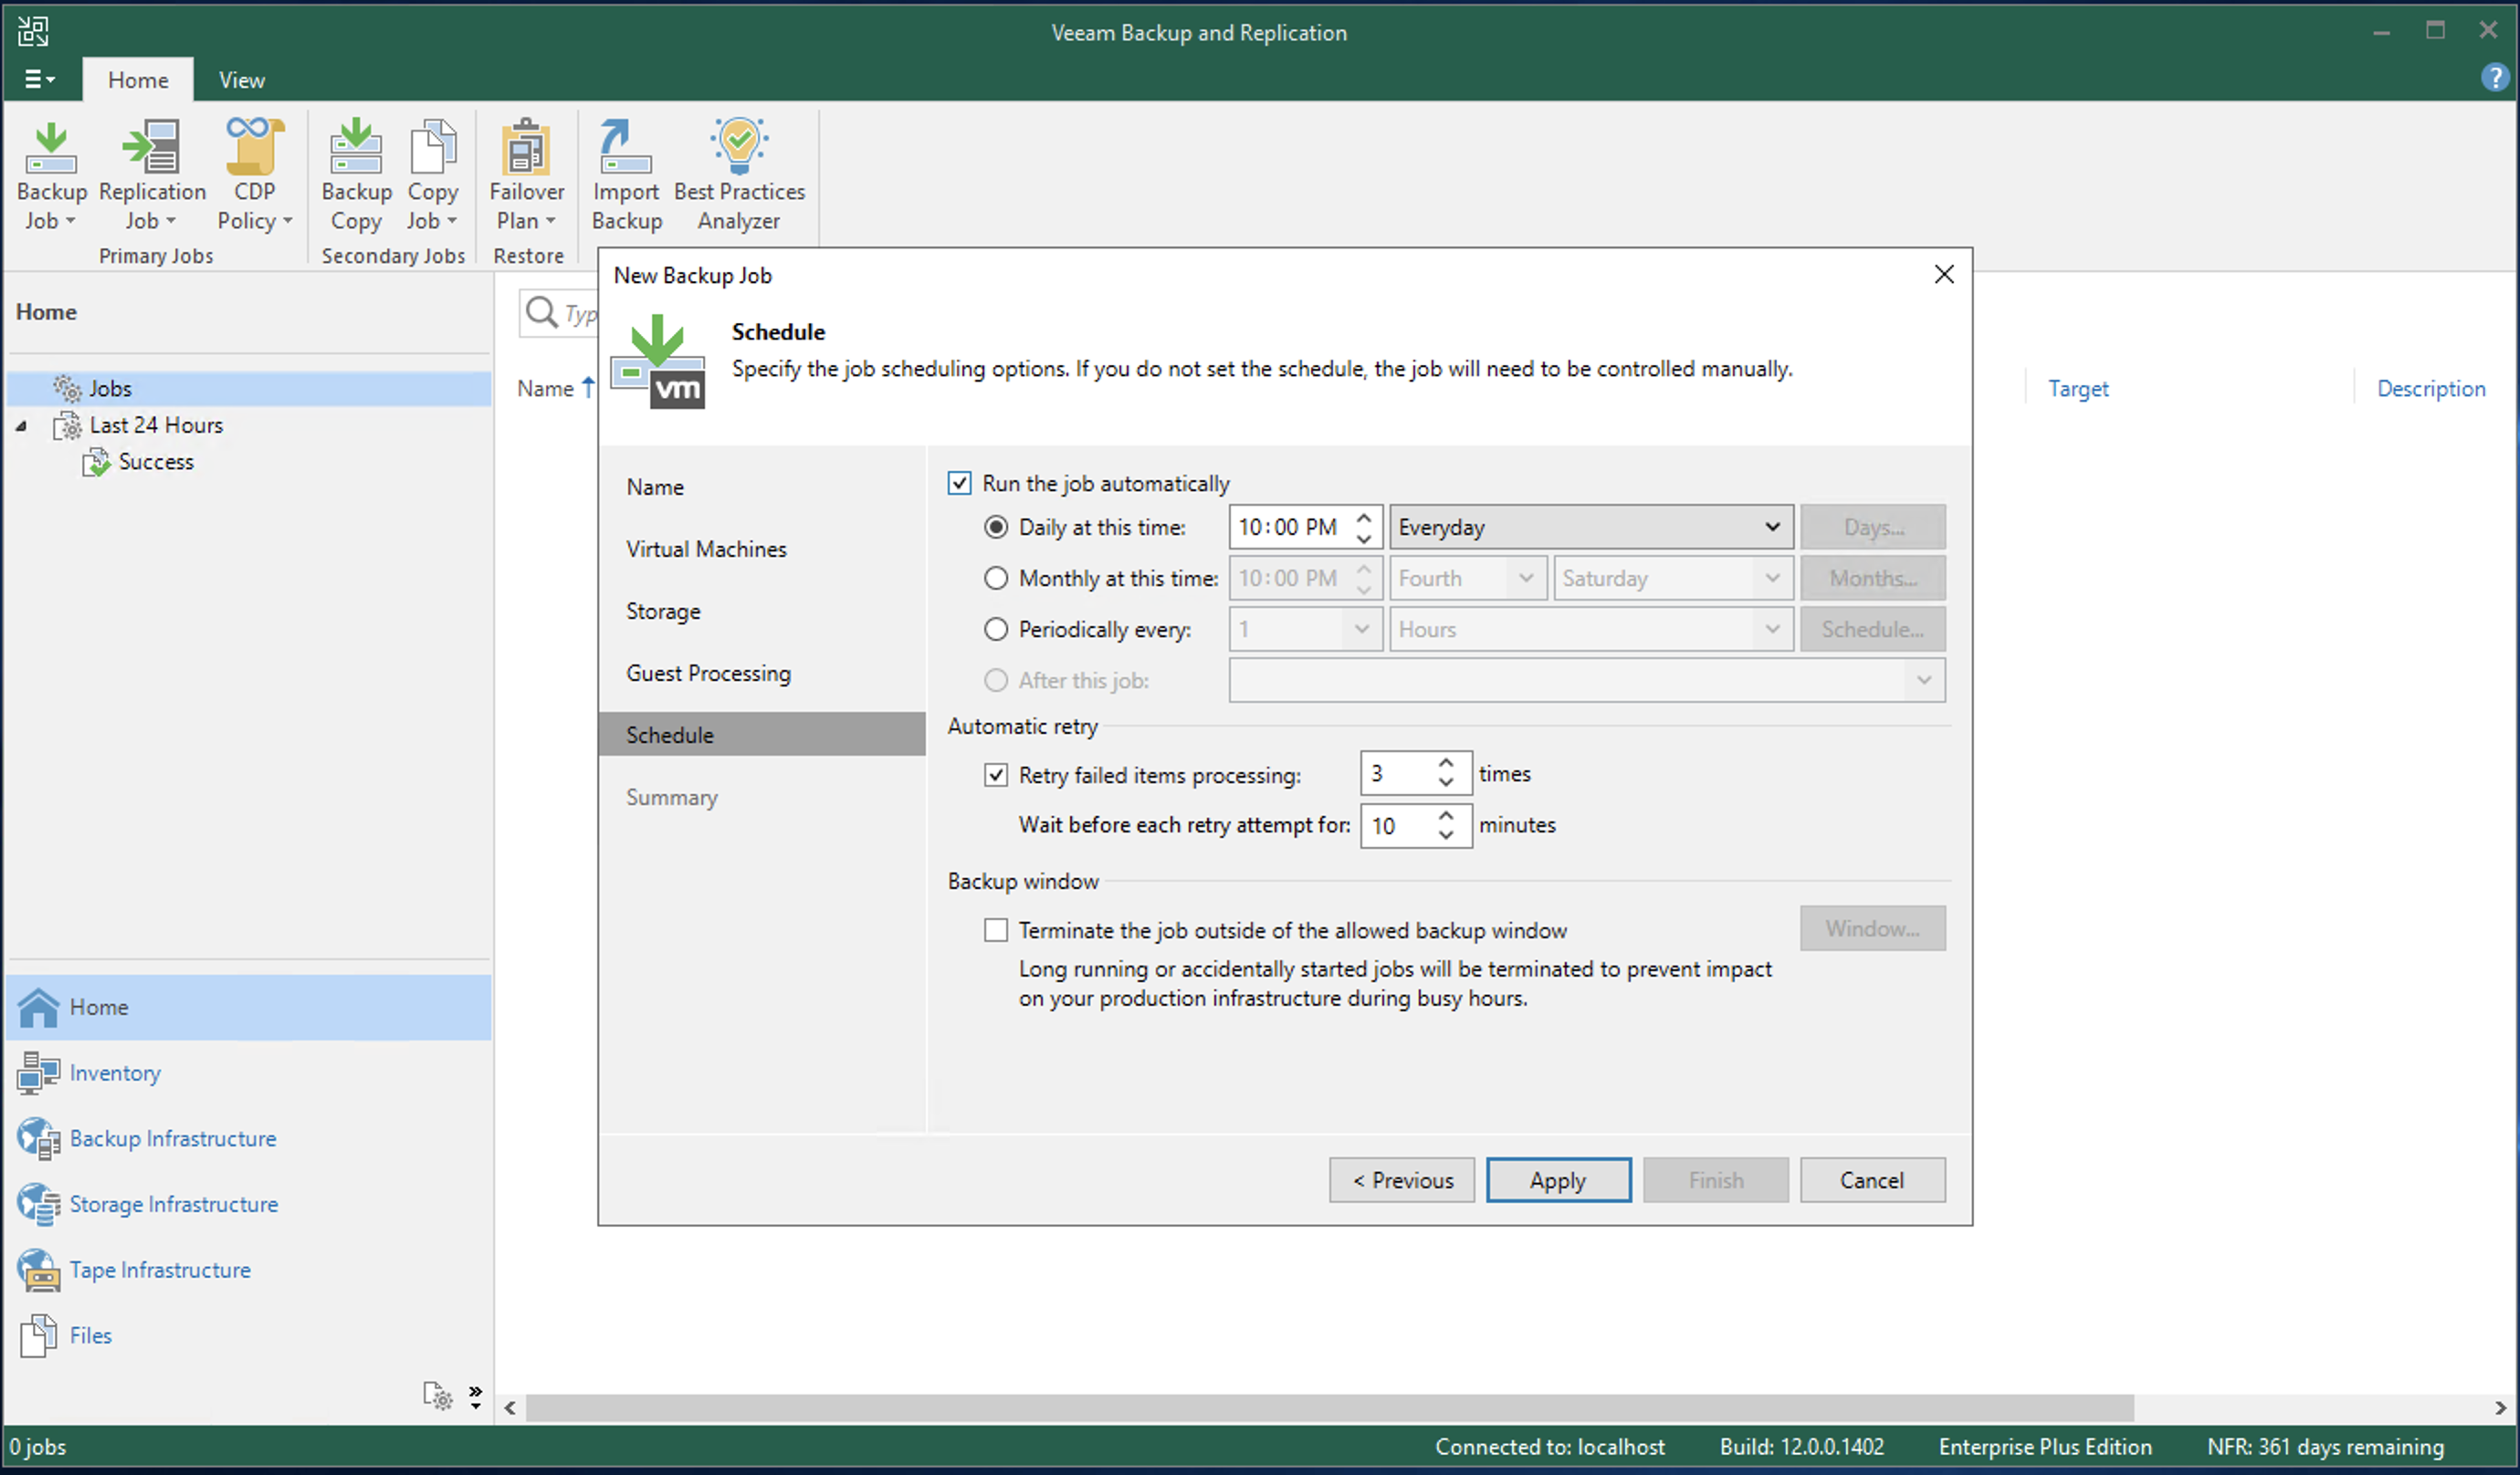Open the Home navigation pane
This screenshot has width=2520, height=1475.
[249, 1007]
